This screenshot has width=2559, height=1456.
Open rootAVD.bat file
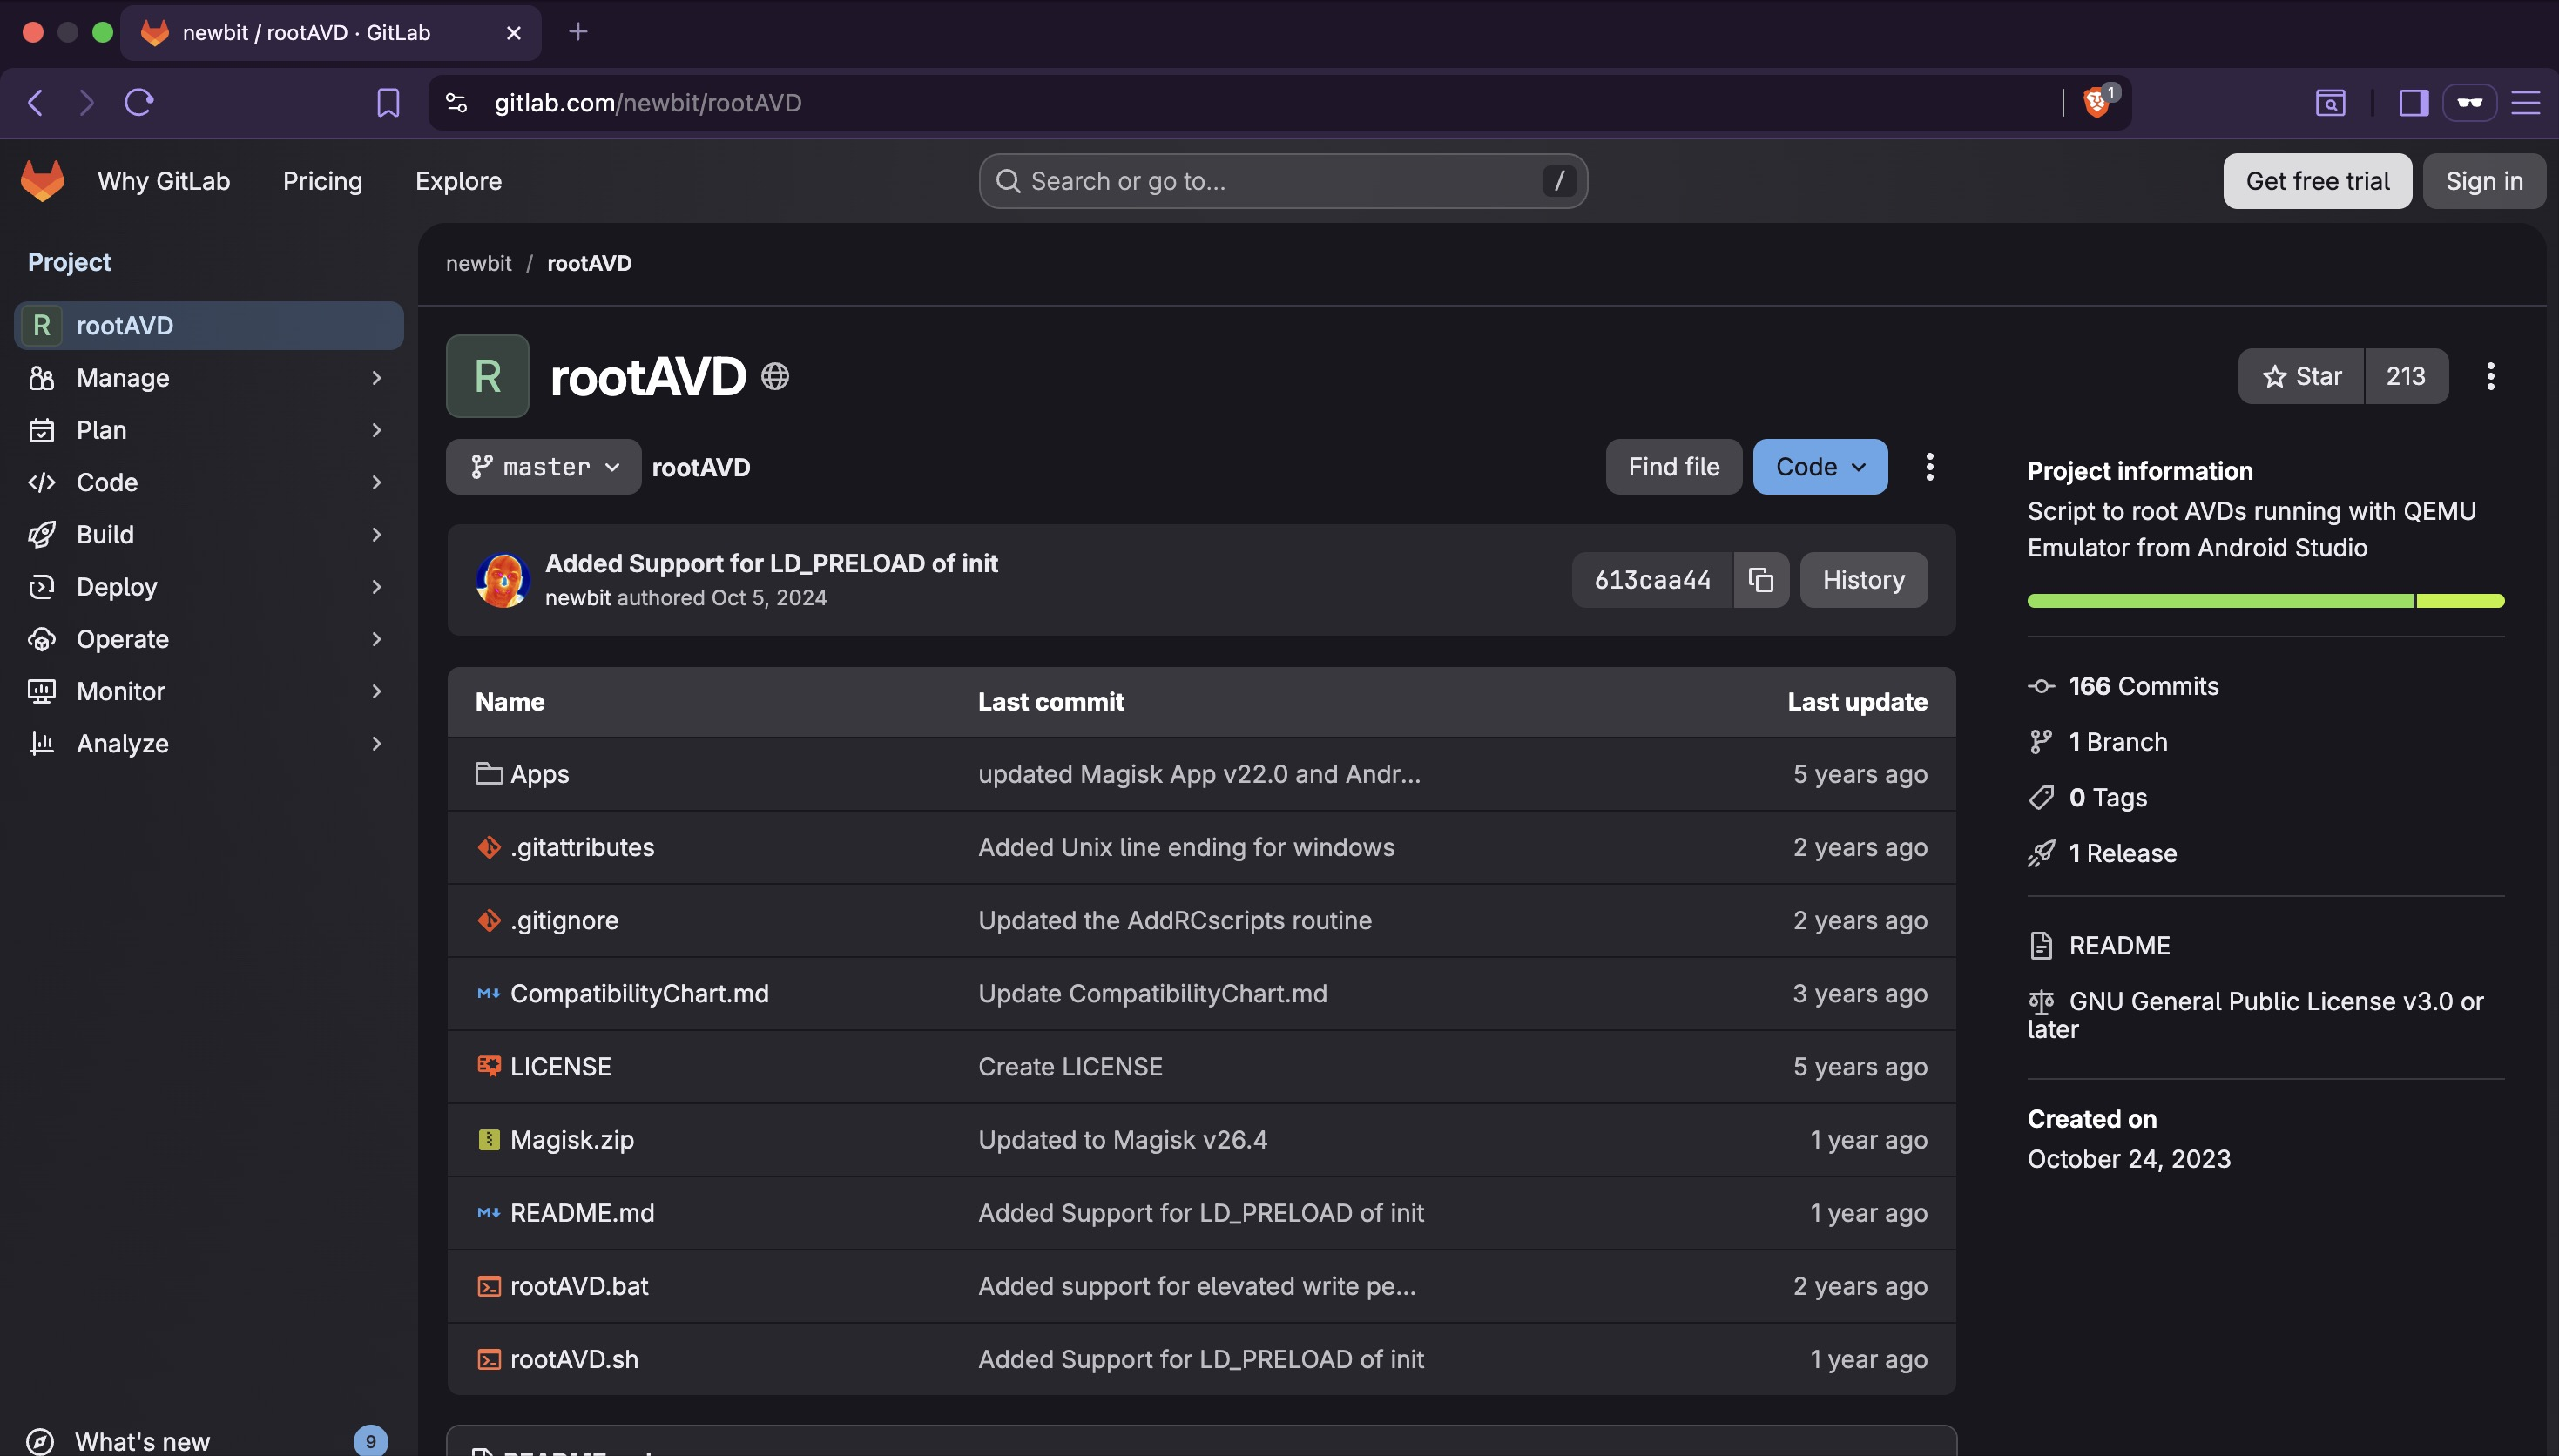point(579,1286)
